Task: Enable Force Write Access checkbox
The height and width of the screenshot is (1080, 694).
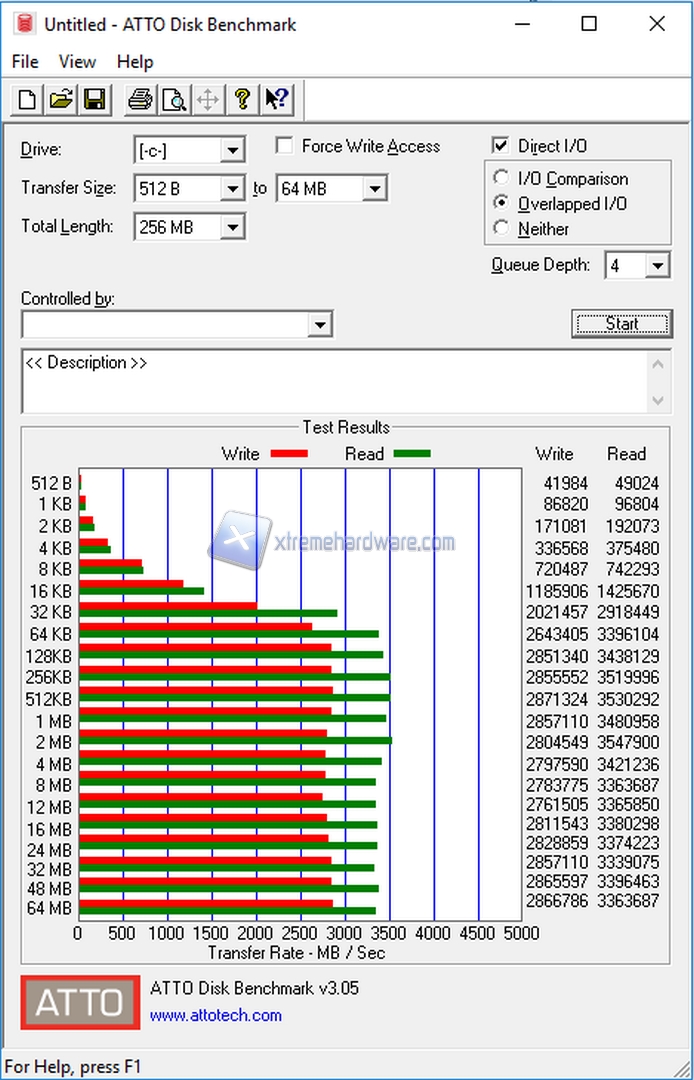Action: point(285,146)
